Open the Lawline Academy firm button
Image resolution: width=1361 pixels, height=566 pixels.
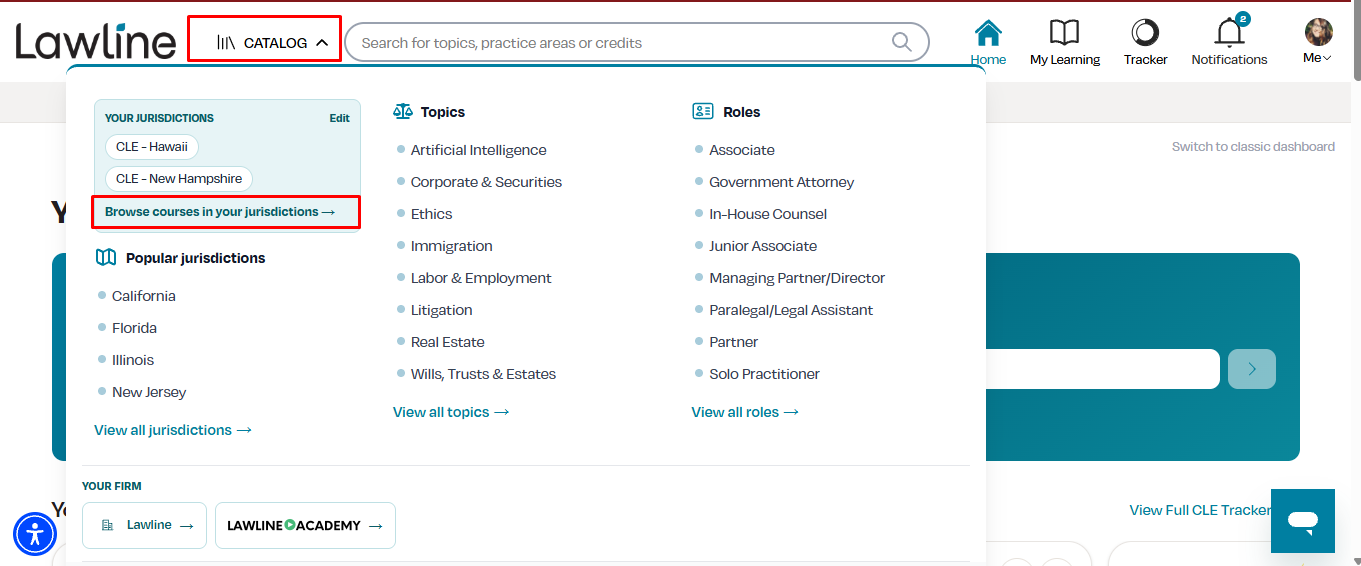click(x=305, y=525)
